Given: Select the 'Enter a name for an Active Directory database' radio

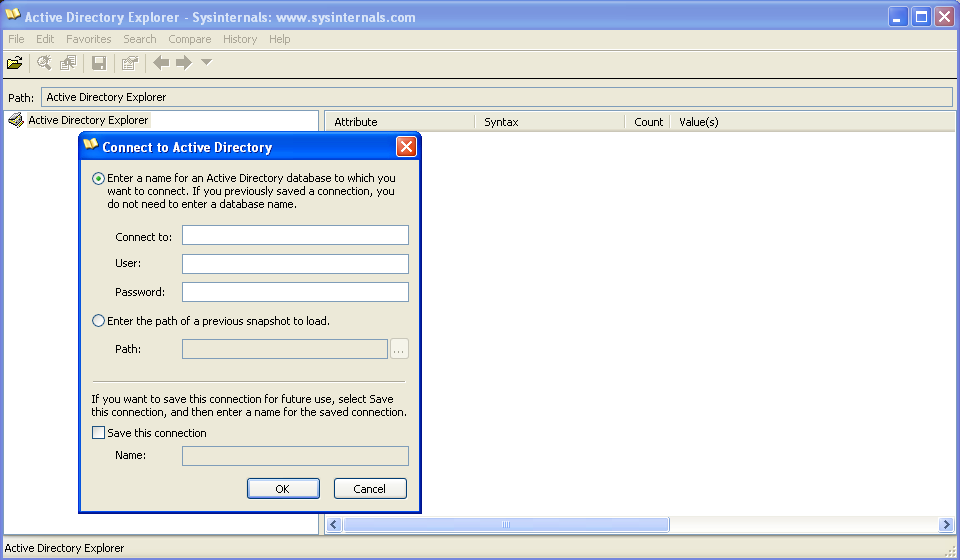Looking at the screenshot, I should (98, 179).
